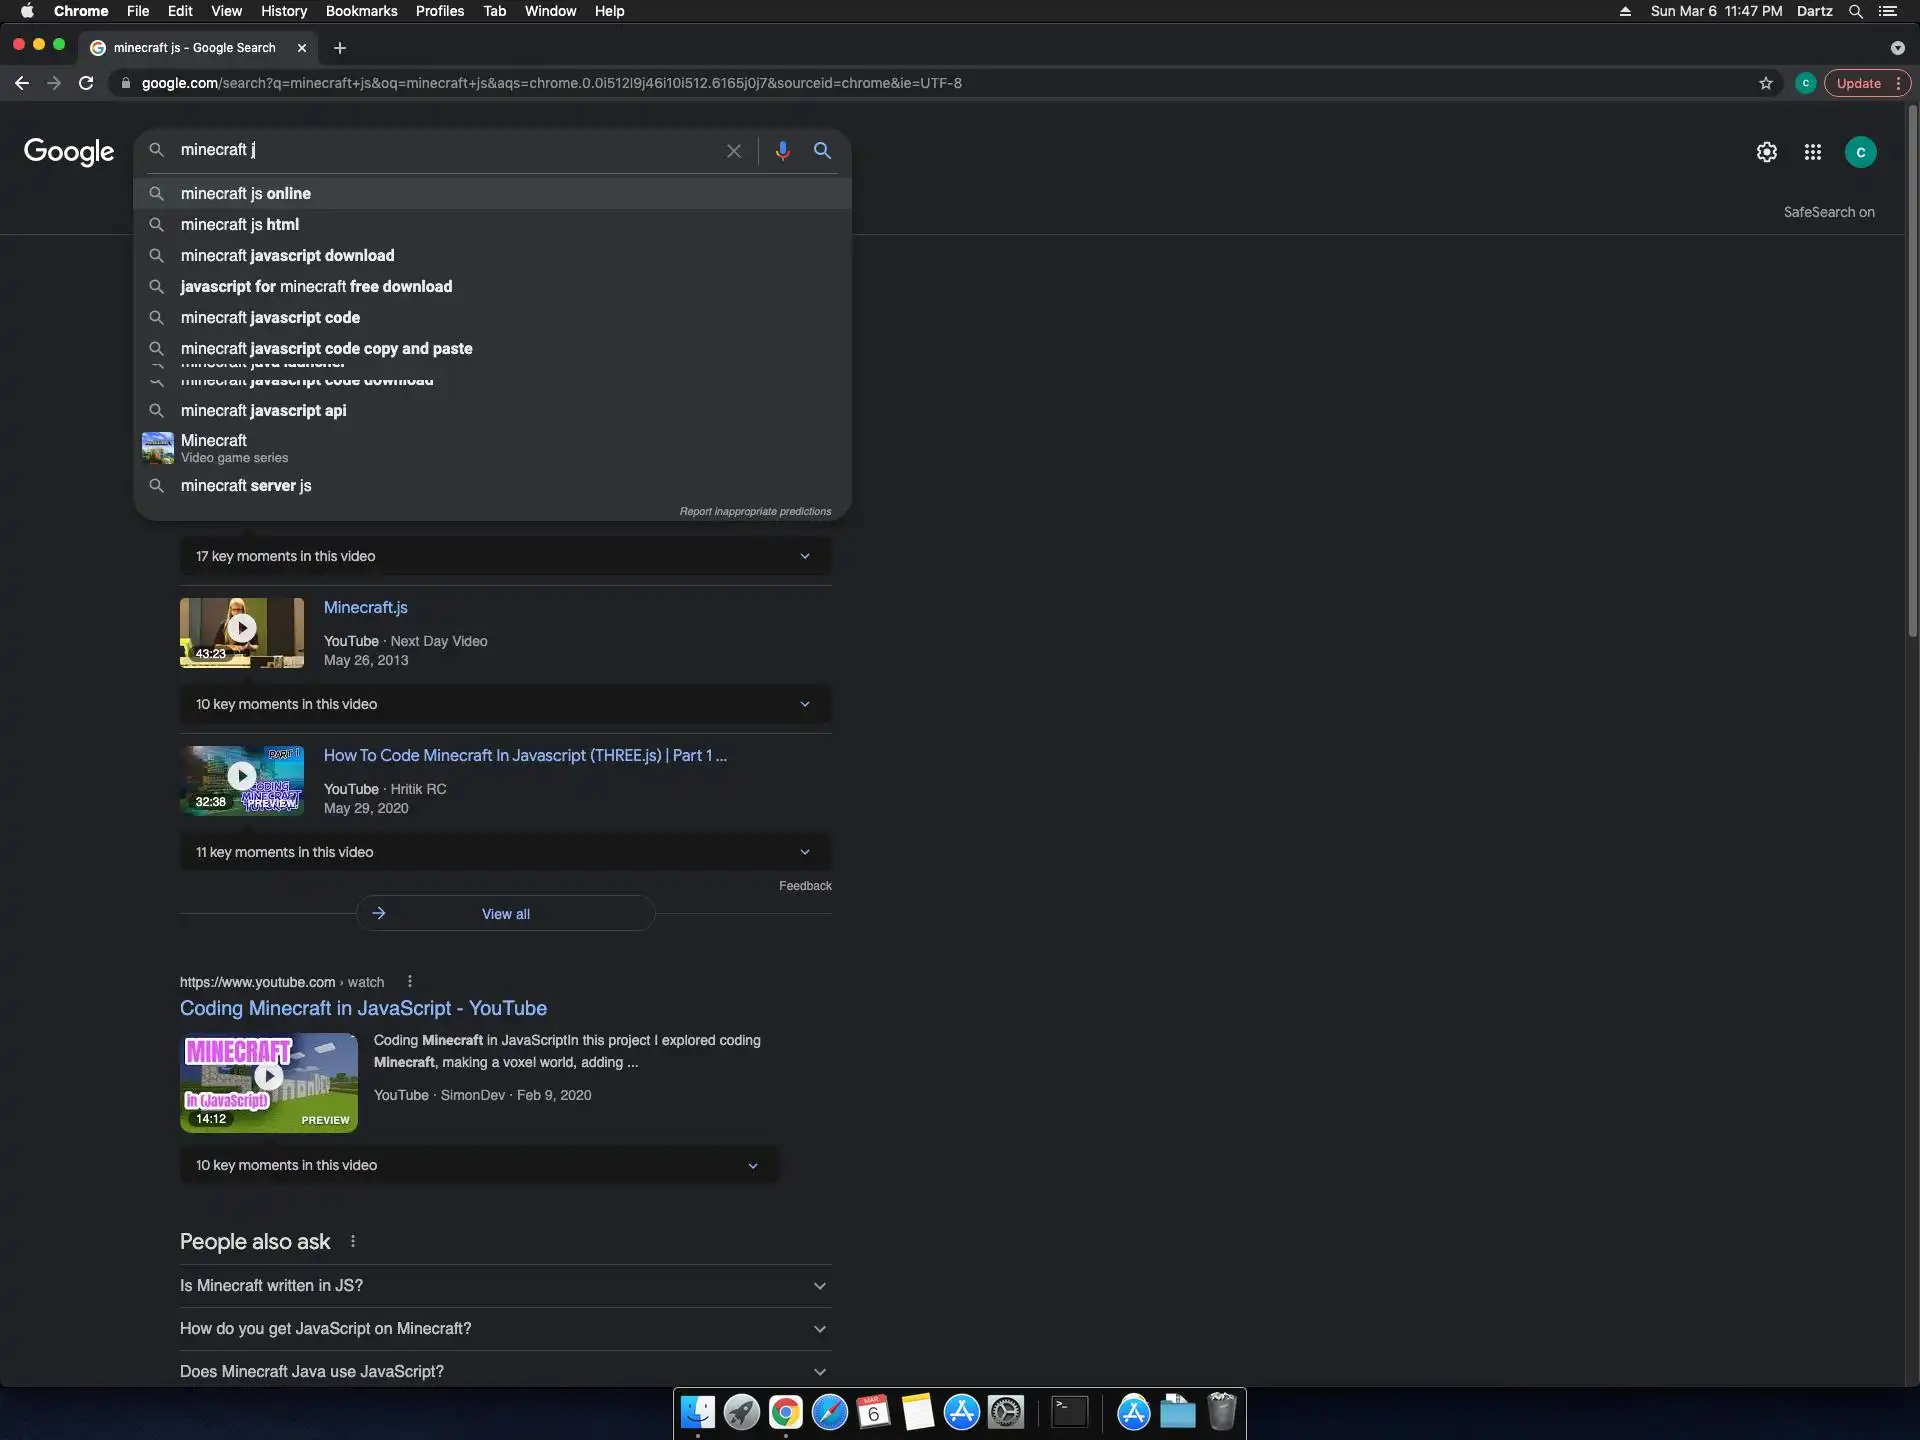The width and height of the screenshot is (1920, 1440).
Task: Click the blue search magnifier icon
Action: 822,150
